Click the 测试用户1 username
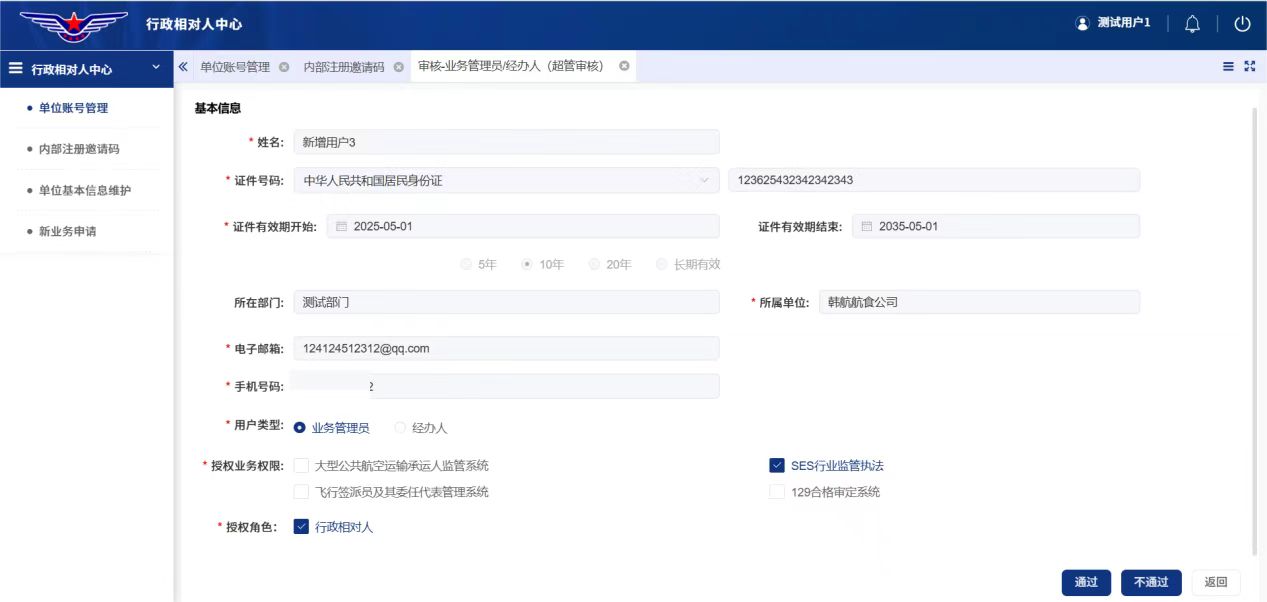Image resolution: width=1267 pixels, height=602 pixels. click(1124, 23)
